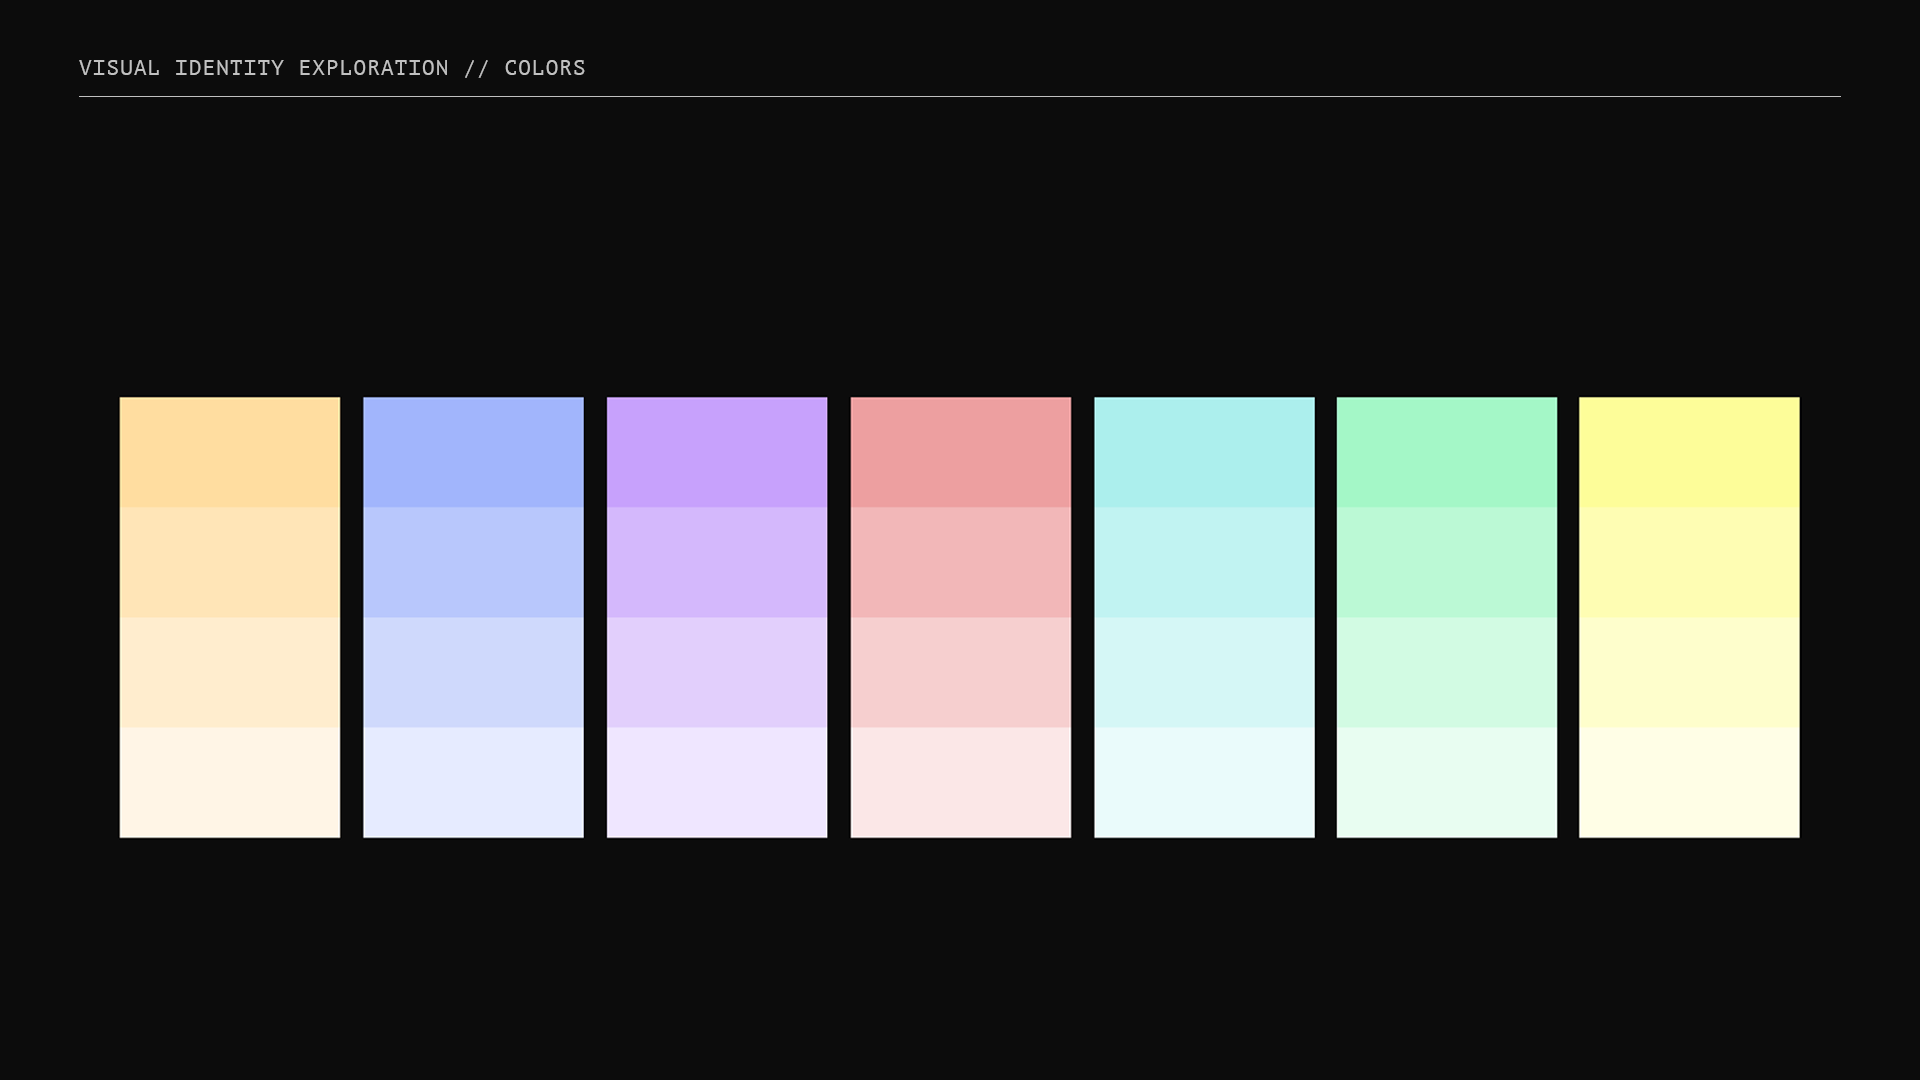Image resolution: width=1920 pixels, height=1080 pixels.
Task: Click the darkest orange swatch
Action: click(x=230, y=452)
